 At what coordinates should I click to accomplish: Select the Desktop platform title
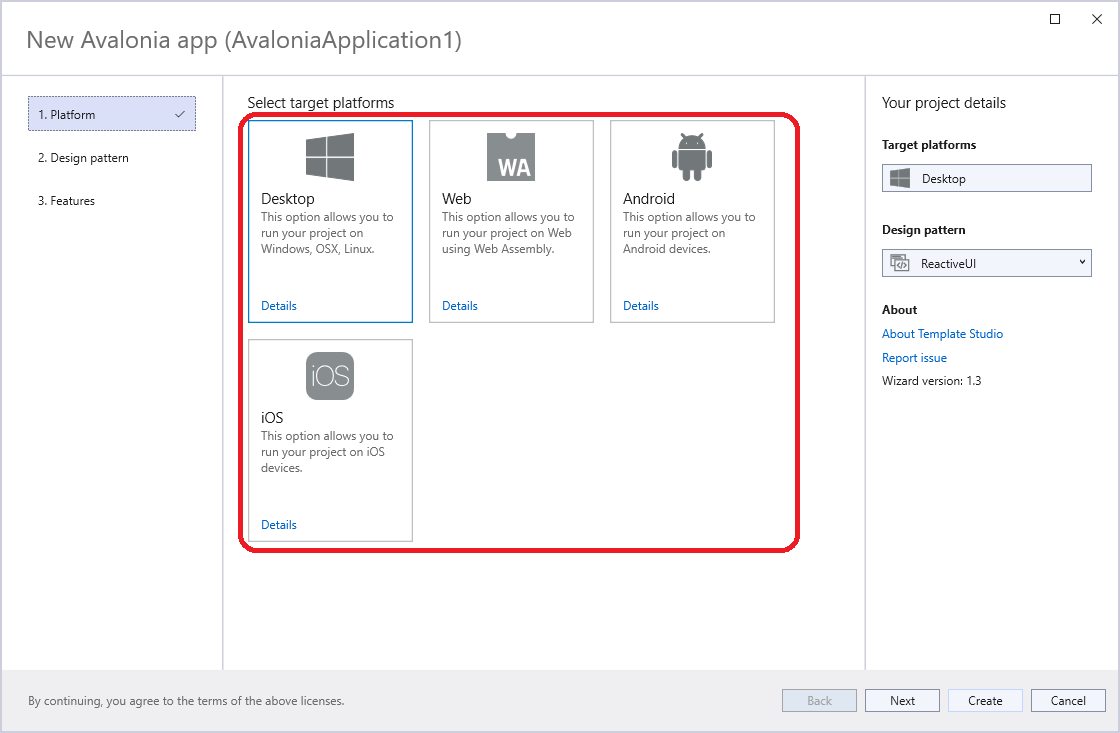click(288, 199)
